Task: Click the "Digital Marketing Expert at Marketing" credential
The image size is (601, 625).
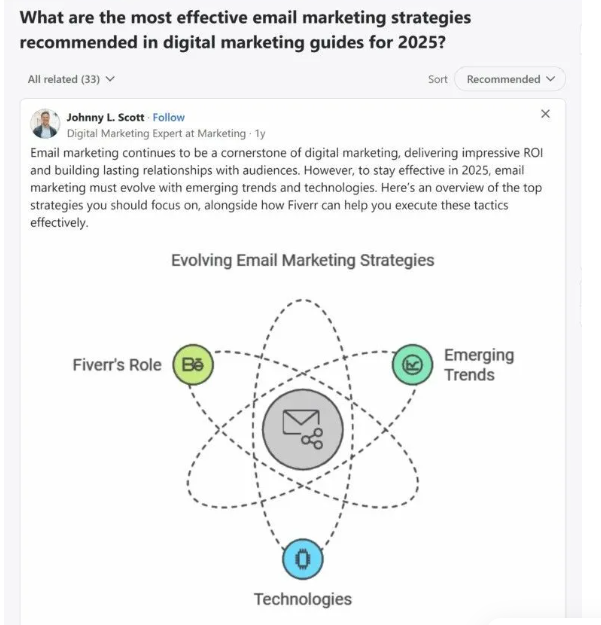Action: [156, 133]
